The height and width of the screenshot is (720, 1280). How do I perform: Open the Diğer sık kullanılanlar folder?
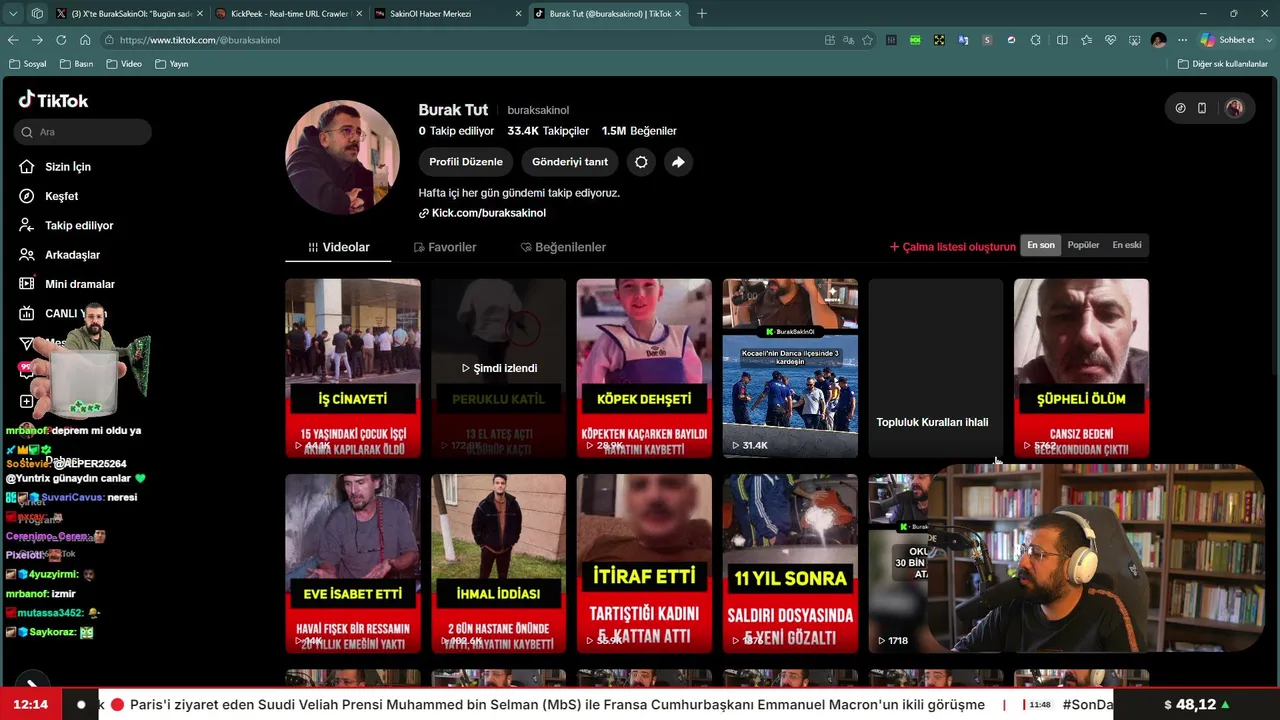pos(1222,64)
